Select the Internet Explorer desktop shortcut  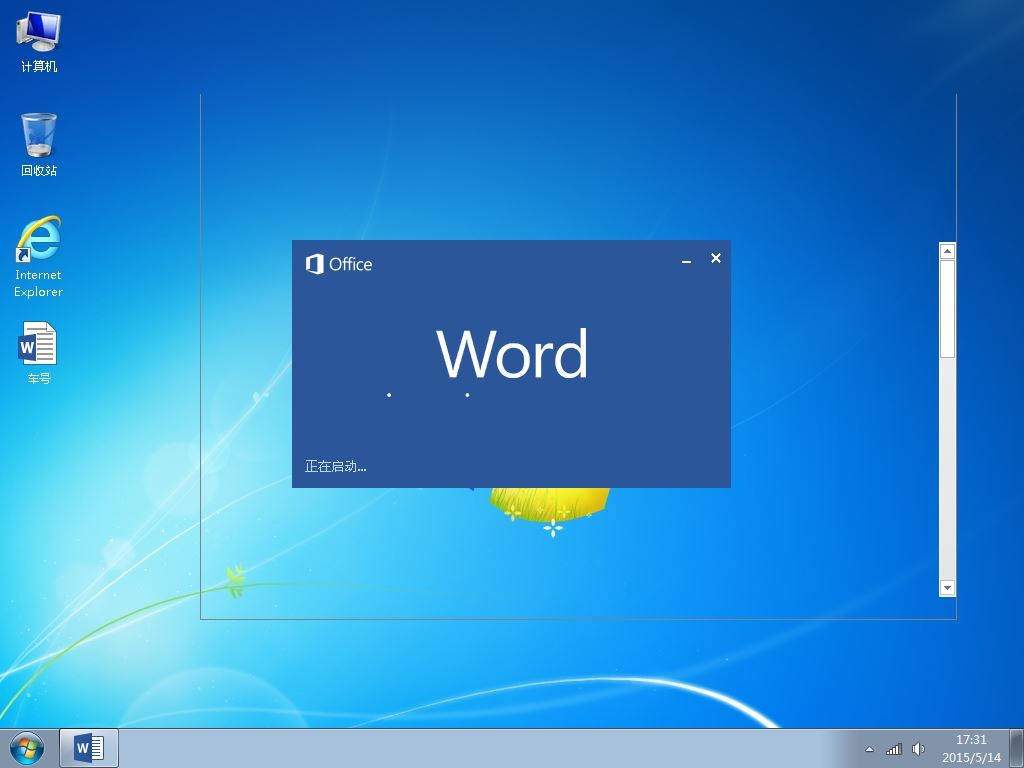(39, 257)
